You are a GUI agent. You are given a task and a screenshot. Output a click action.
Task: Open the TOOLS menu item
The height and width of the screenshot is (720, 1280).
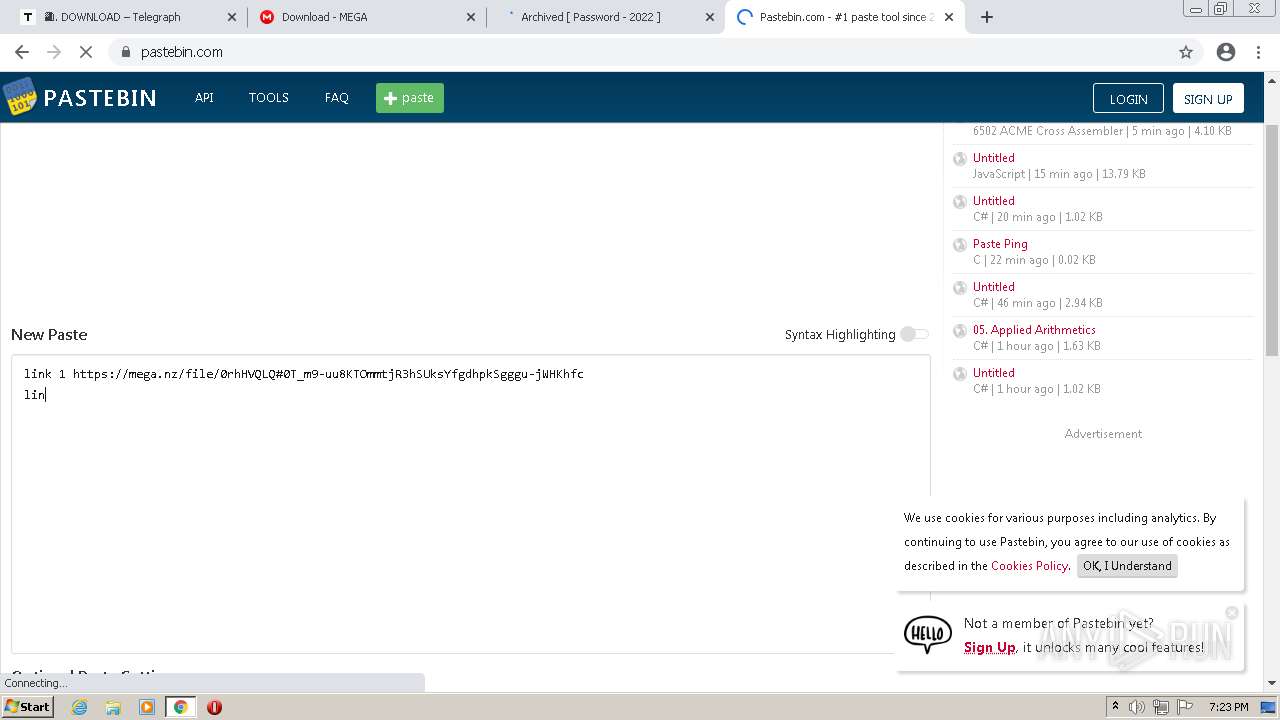point(269,98)
